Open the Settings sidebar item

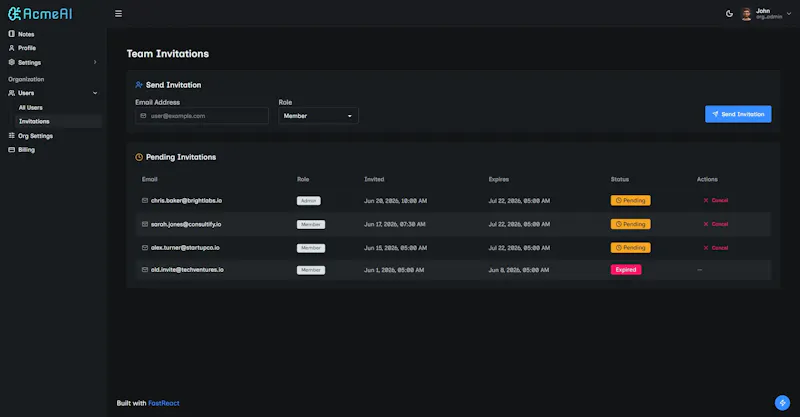pos(53,62)
